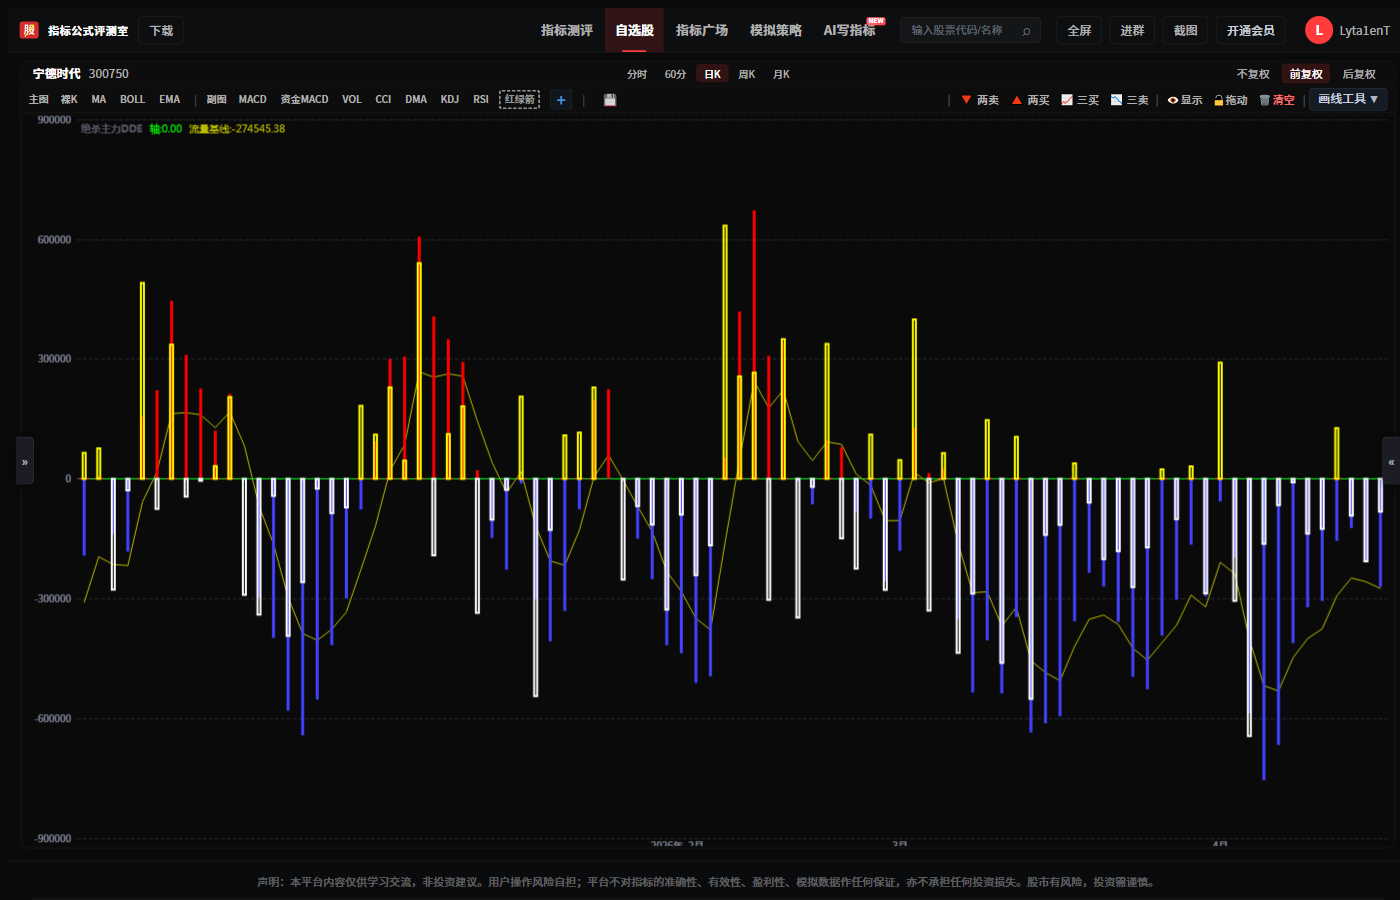Click the 轴:0.00 value label

click(166, 129)
